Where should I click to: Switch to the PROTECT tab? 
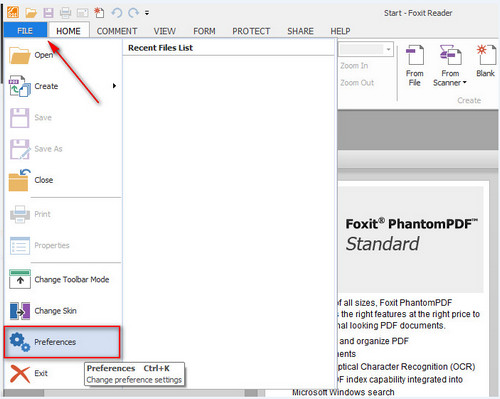pos(251,31)
